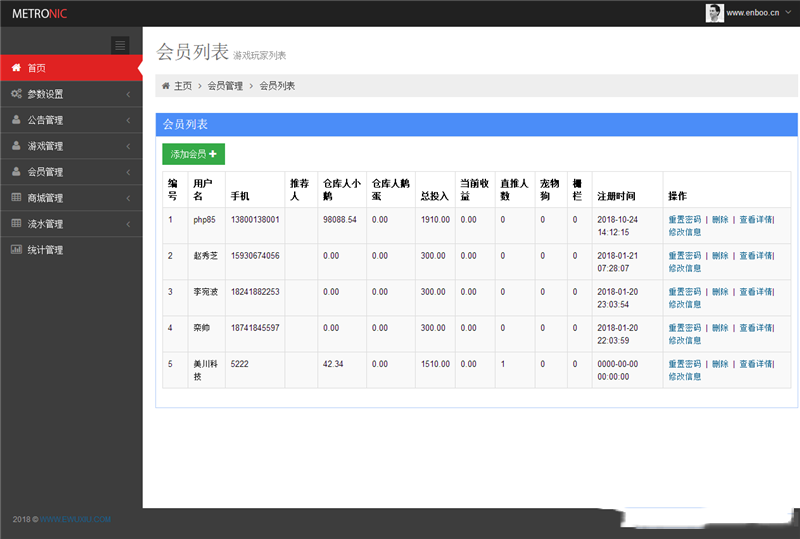This screenshot has height=539, width=800.
Task: Expand 流水管理 submenu arrow
Action: 128,224
